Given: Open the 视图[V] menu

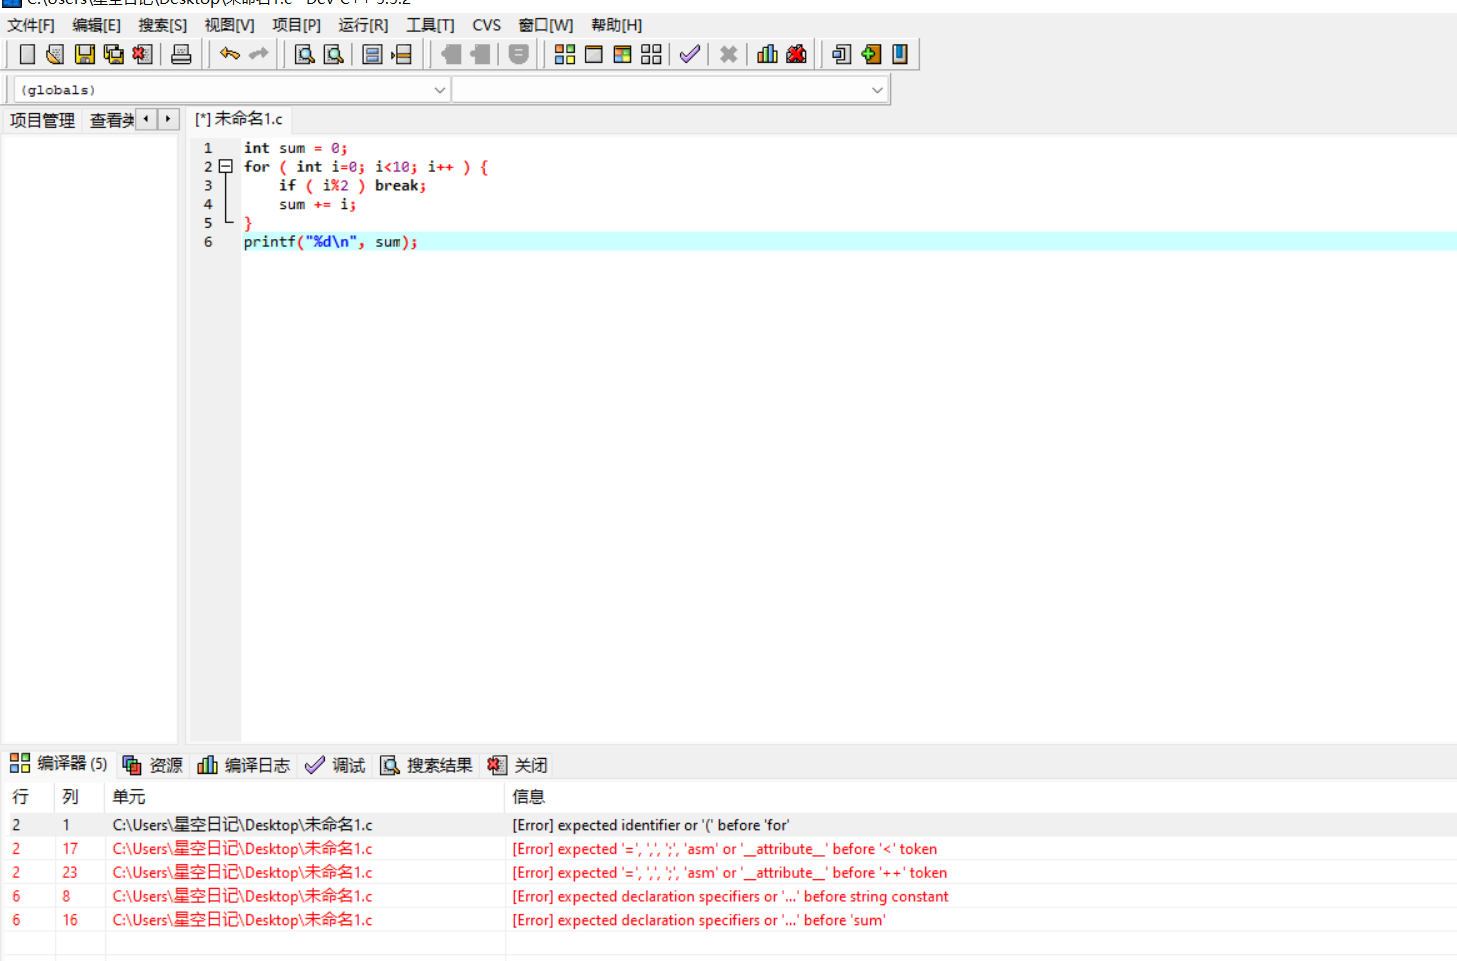Looking at the screenshot, I should click(x=229, y=25).
